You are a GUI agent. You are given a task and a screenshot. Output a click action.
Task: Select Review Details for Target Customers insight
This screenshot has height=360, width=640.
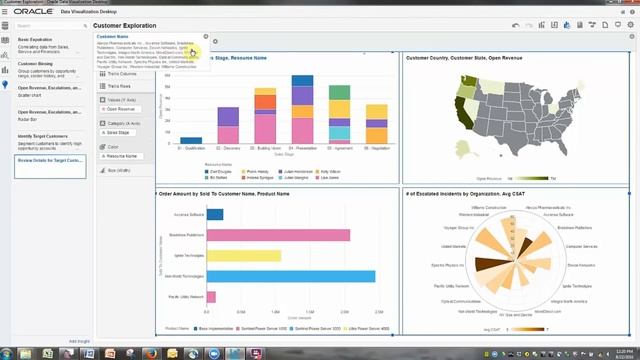click(x=50, y=166)
